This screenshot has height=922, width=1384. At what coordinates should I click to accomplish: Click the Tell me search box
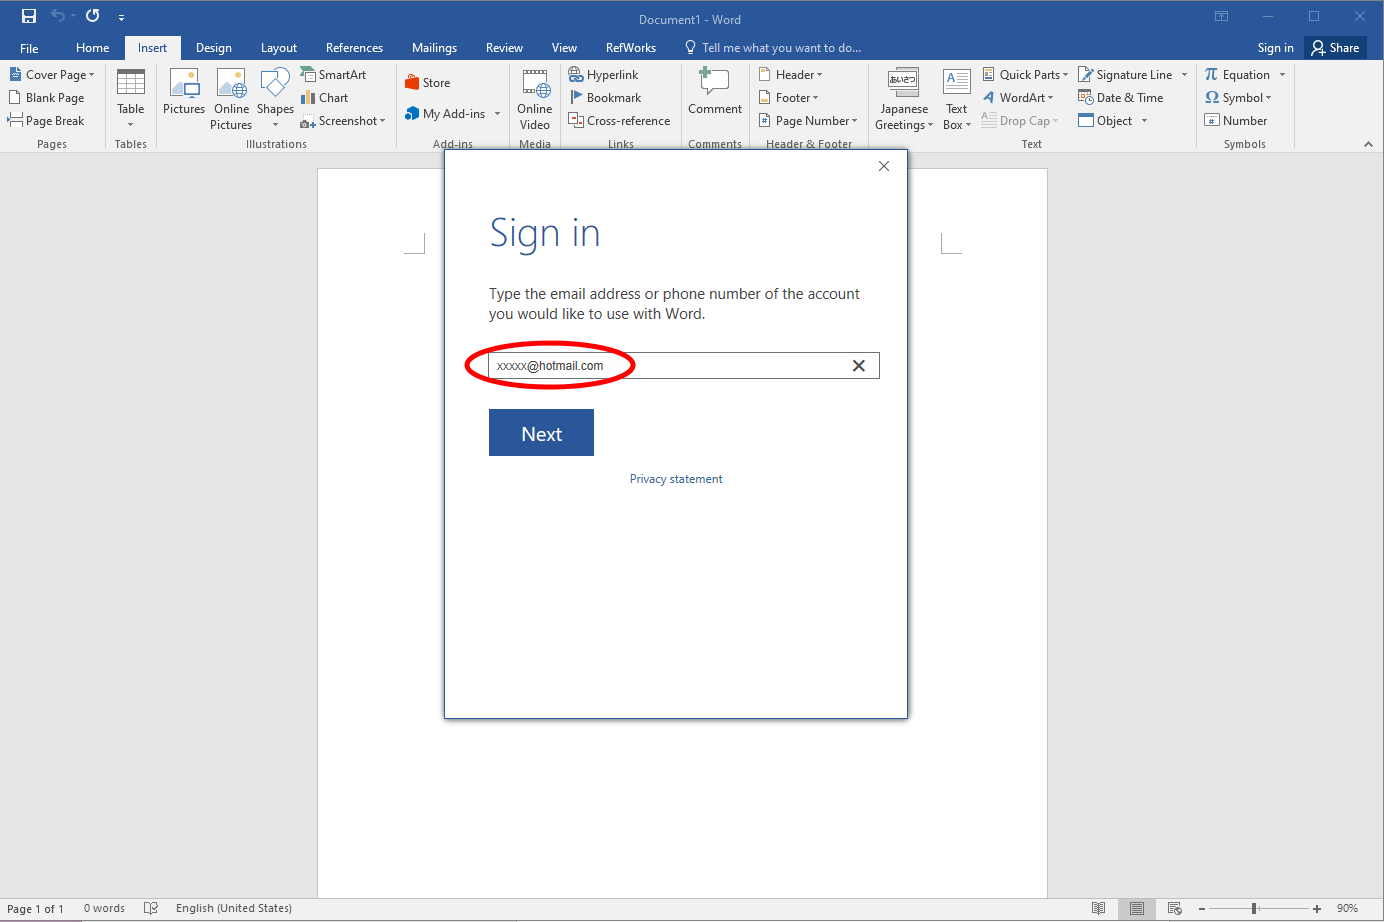[773, 48]
